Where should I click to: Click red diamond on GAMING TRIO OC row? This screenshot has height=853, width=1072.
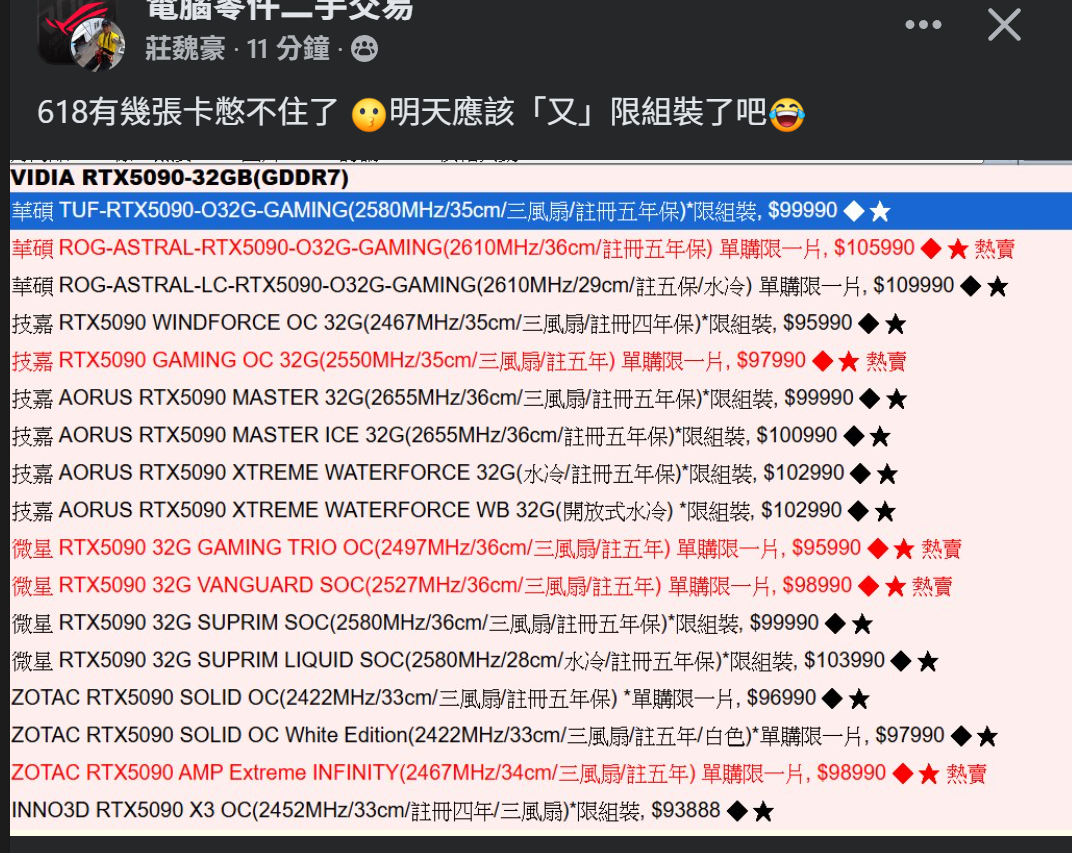click(878, 549)
